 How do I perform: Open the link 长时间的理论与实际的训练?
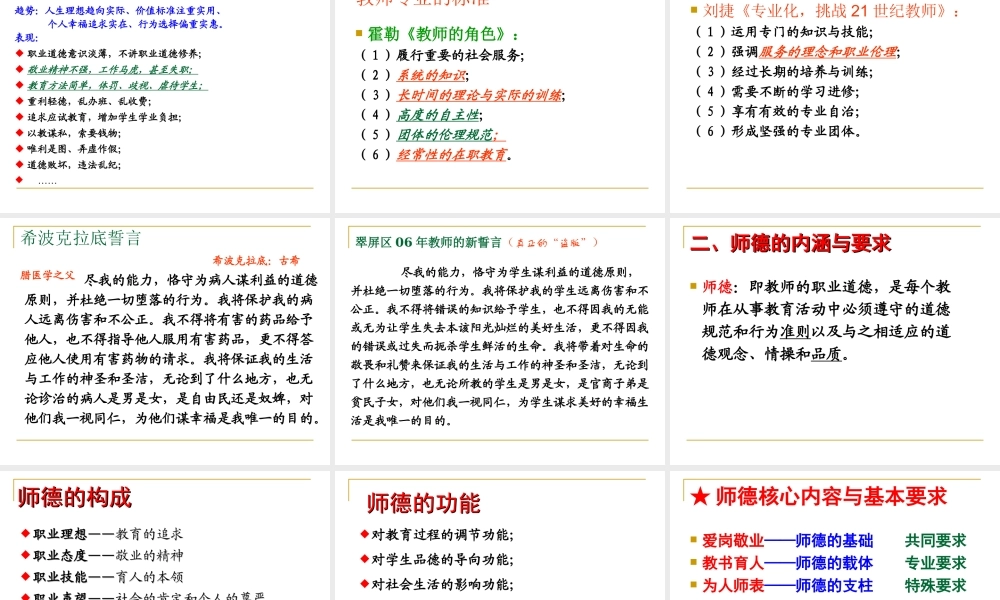[480, 95]
